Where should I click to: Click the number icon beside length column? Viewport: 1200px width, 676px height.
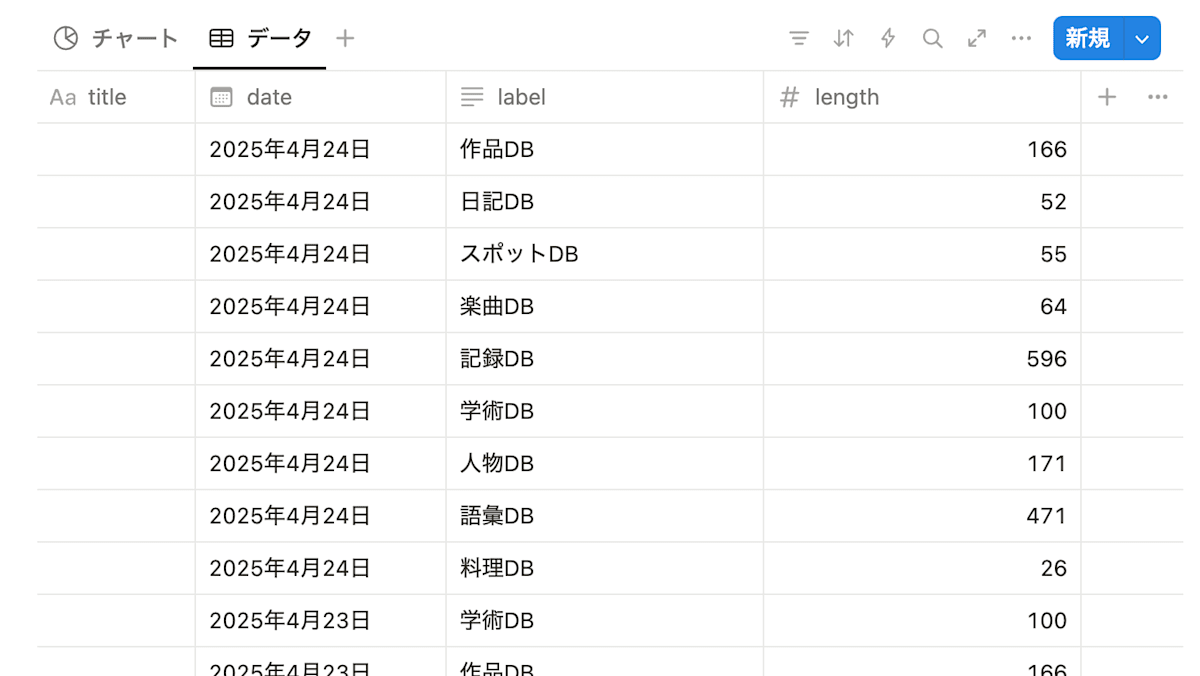pos(788,97)
